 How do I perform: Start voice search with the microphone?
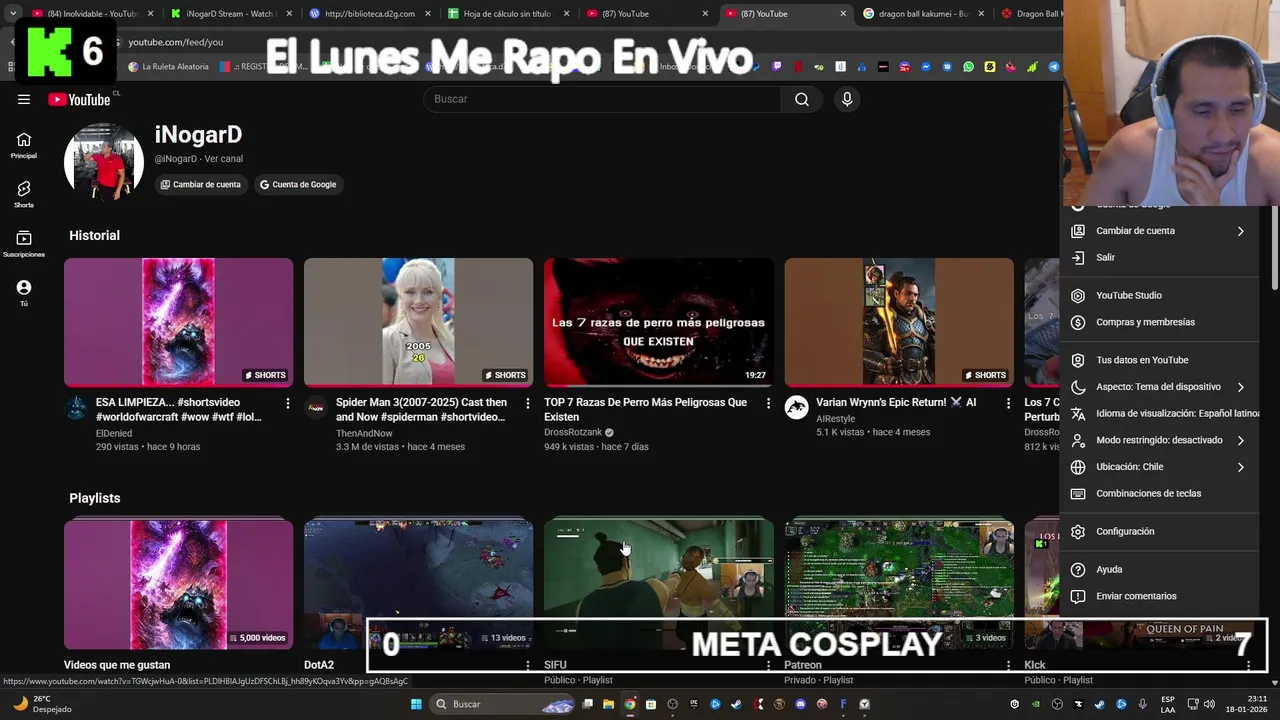847,99
